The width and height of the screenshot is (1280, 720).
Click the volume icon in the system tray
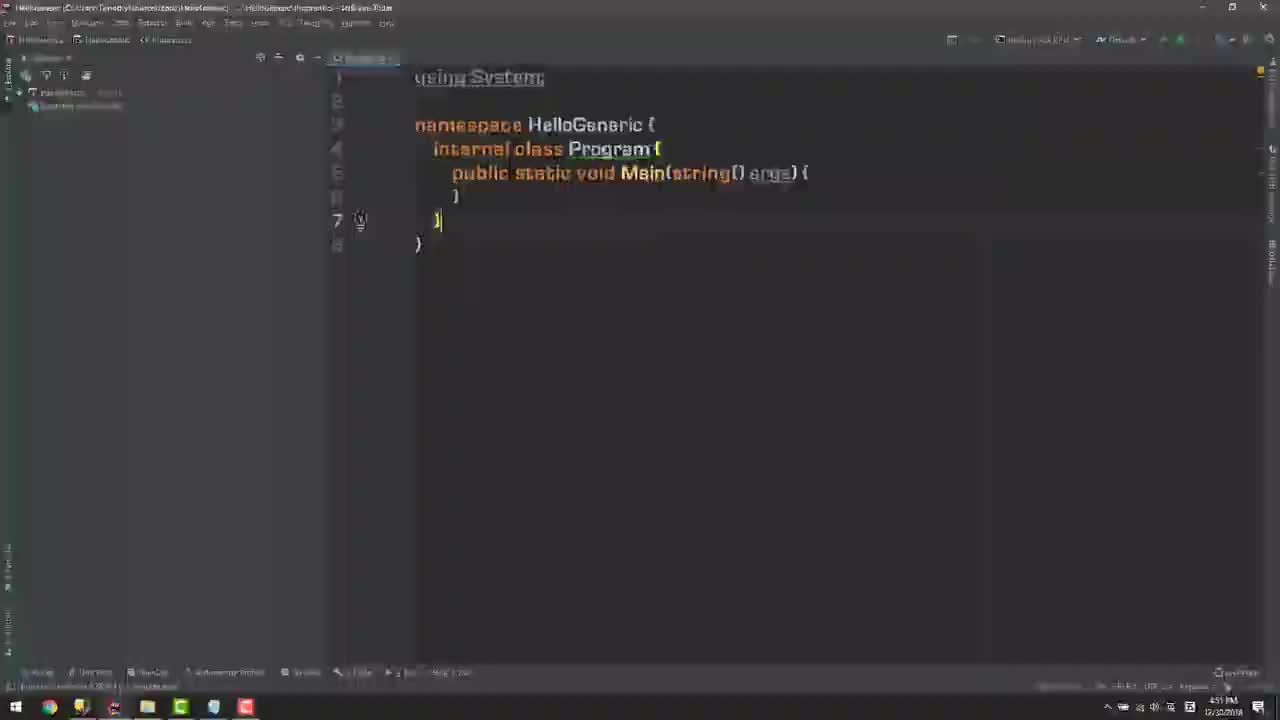tap(1155, 707)
